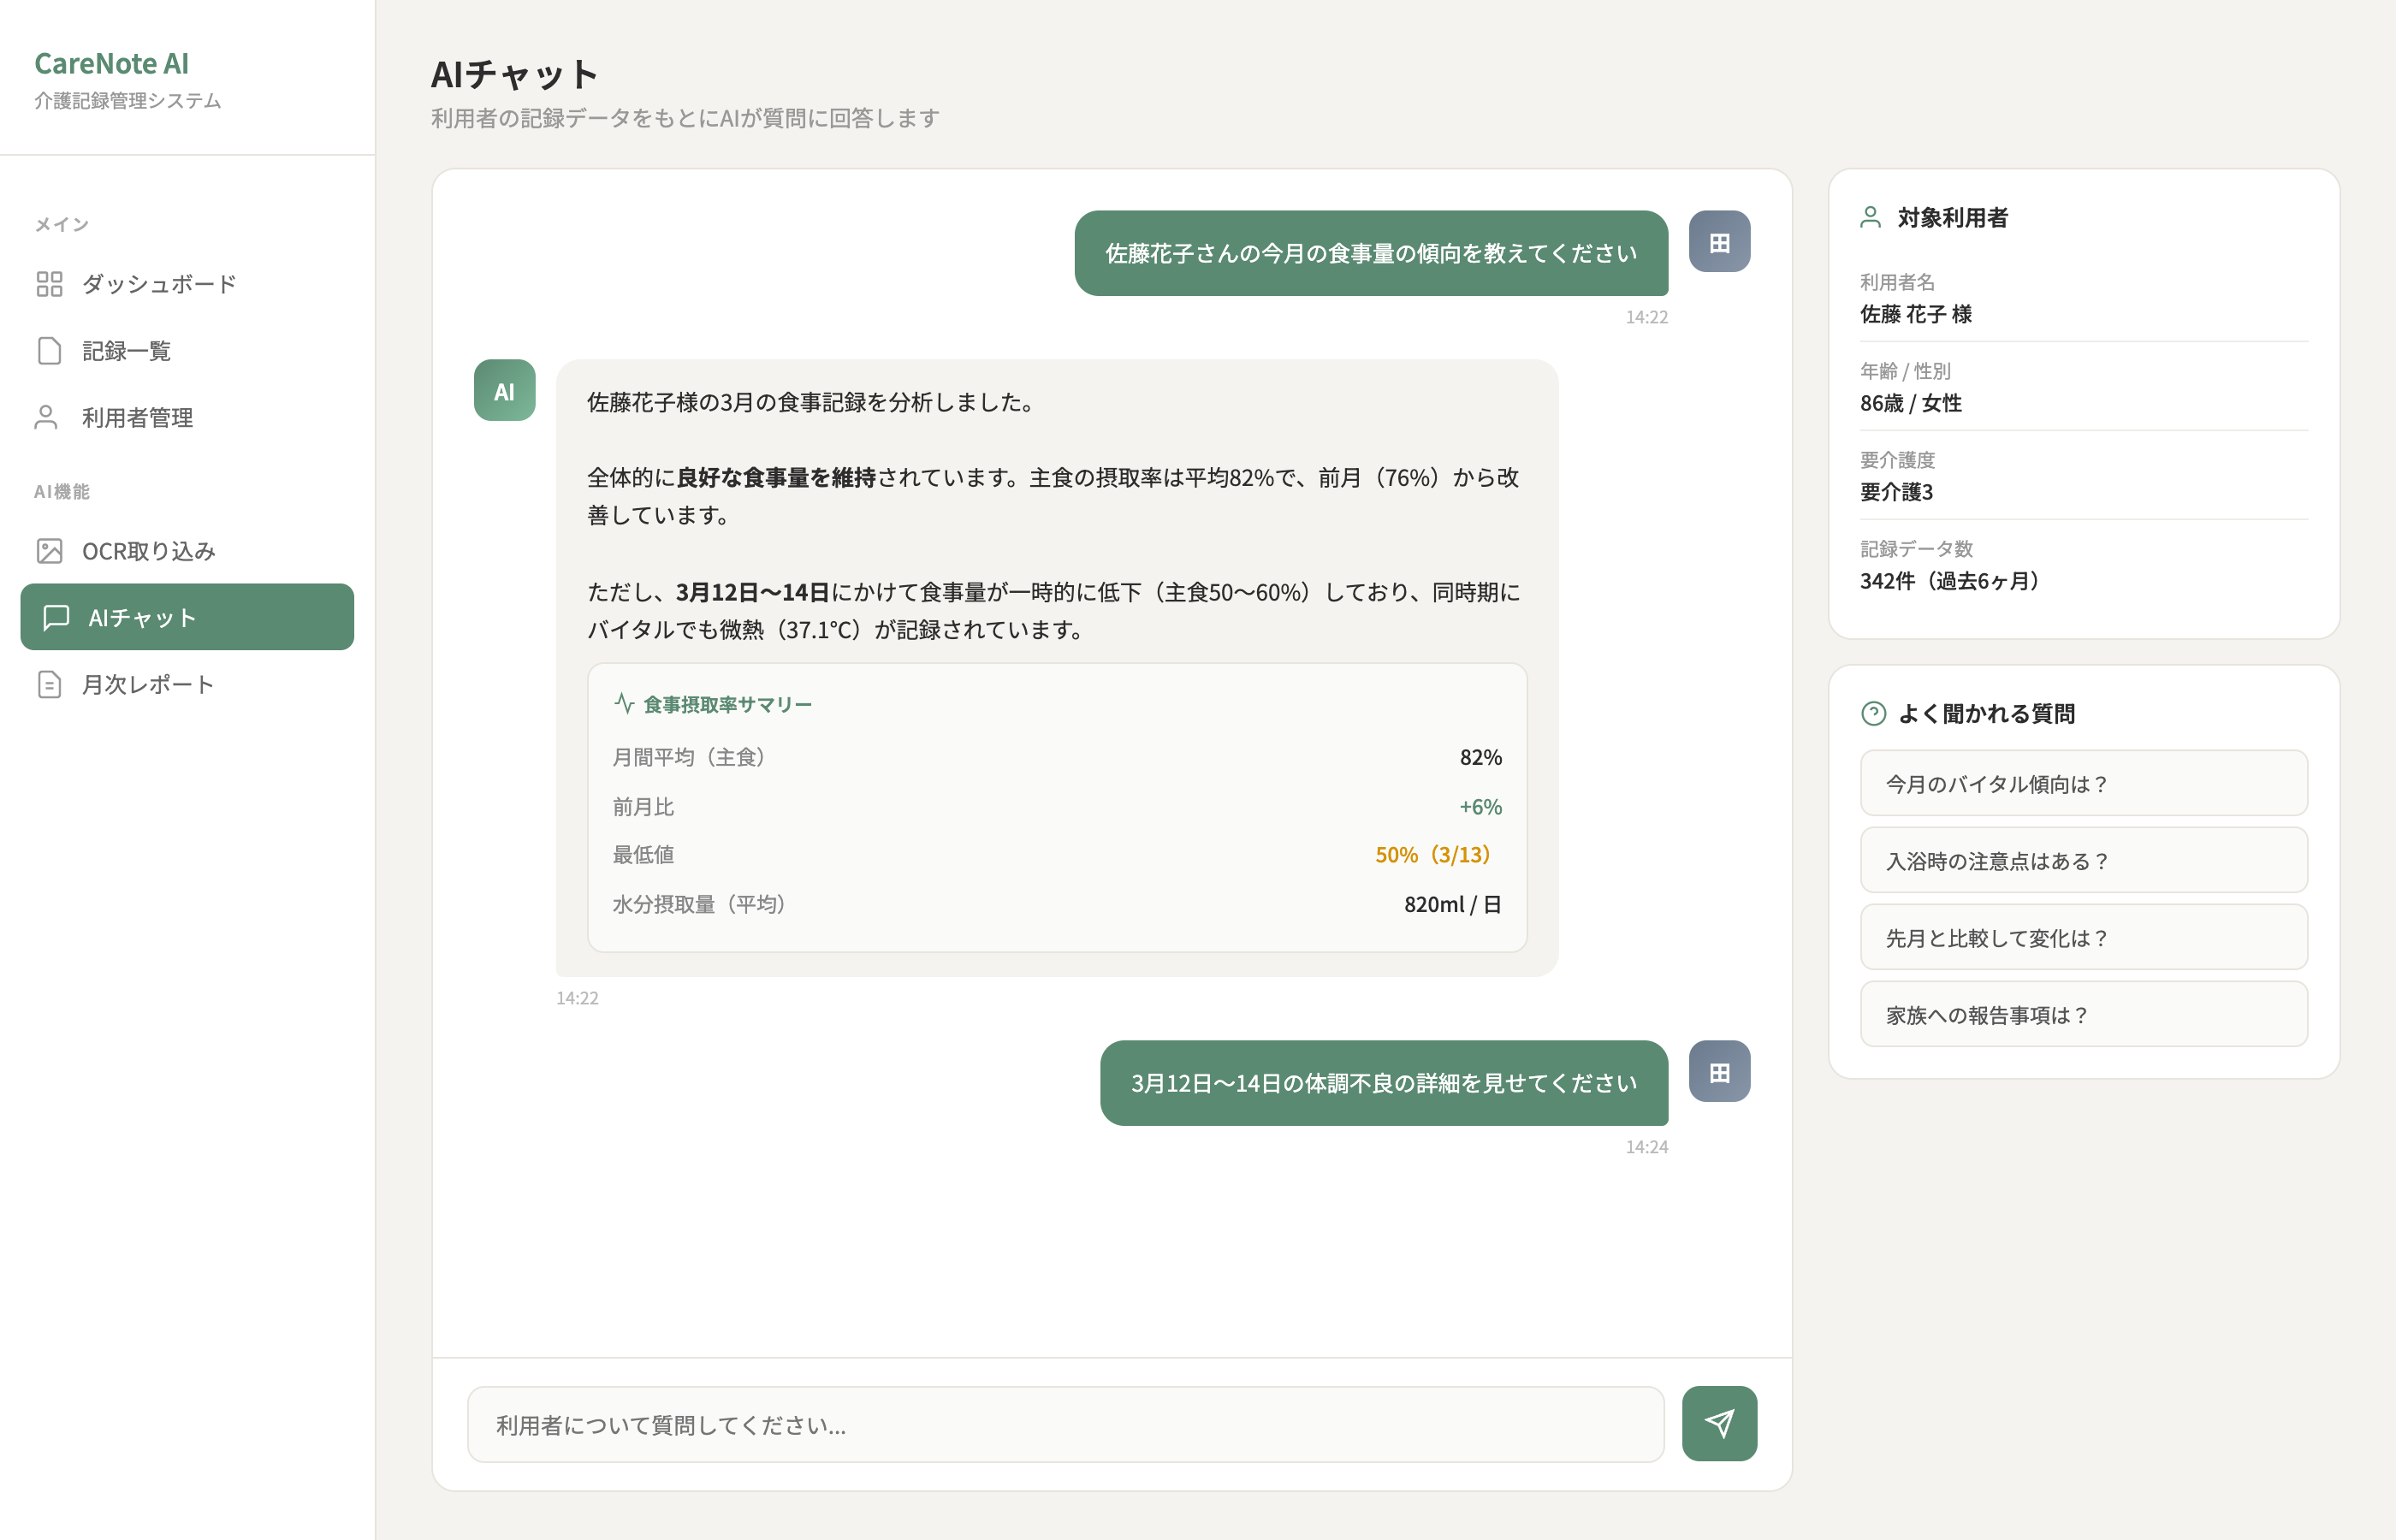Click the AIチャット speech bubble icon
Viewport: 2396px width, 1540px height.
pos(56,617)
